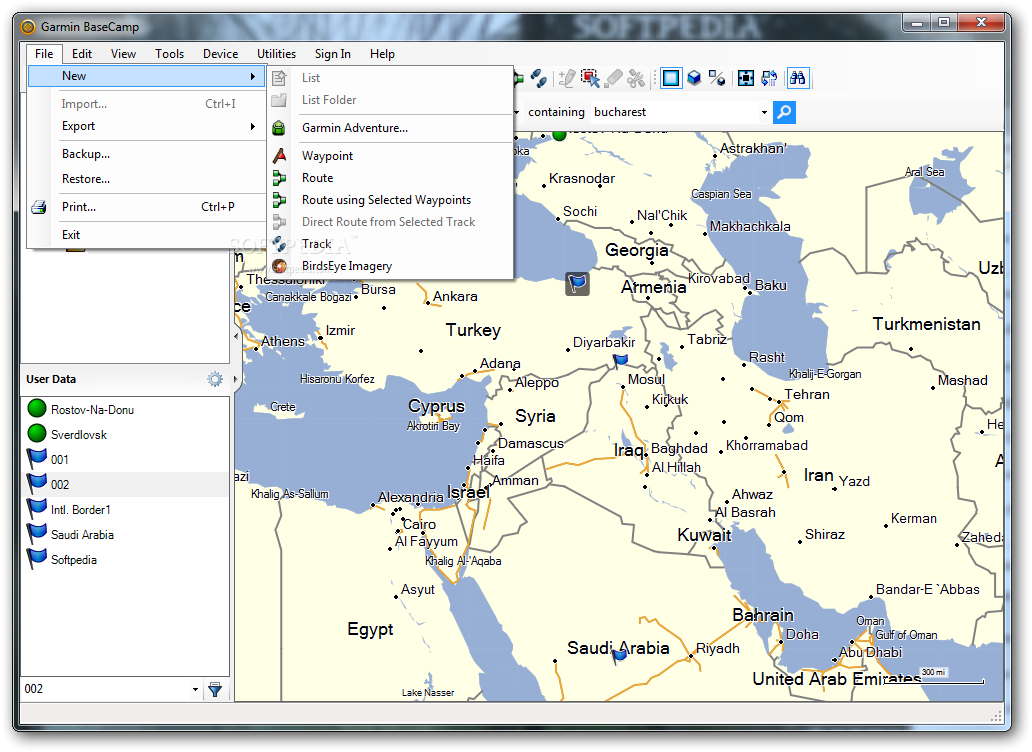This screenshot has width=1032, height=752.
Task: Open the Tools menu
Action: point(169,54)
